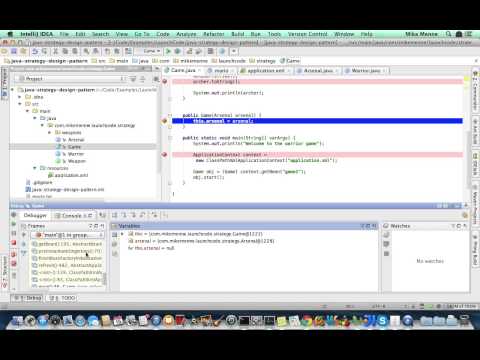Click the Skype icon in the Dock

382,321
